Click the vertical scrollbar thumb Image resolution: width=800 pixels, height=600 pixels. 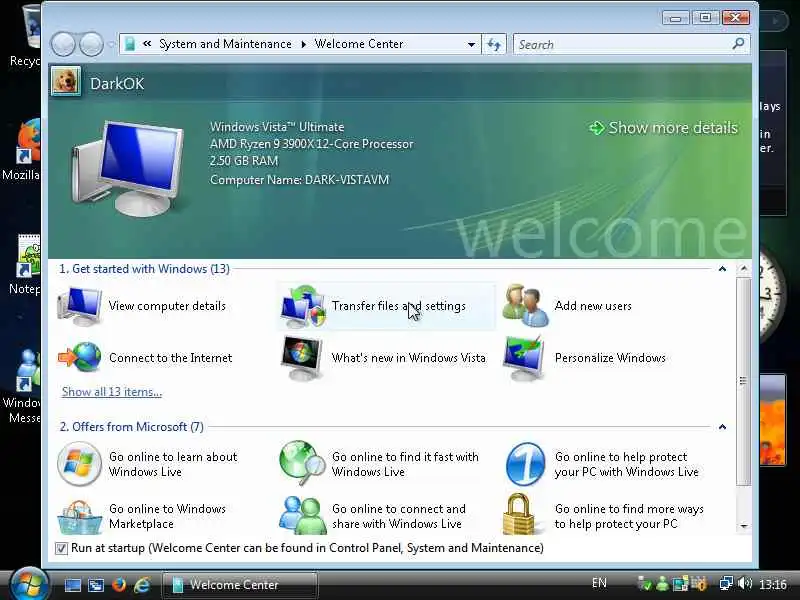pyautogui.click(x=743, y=381)
